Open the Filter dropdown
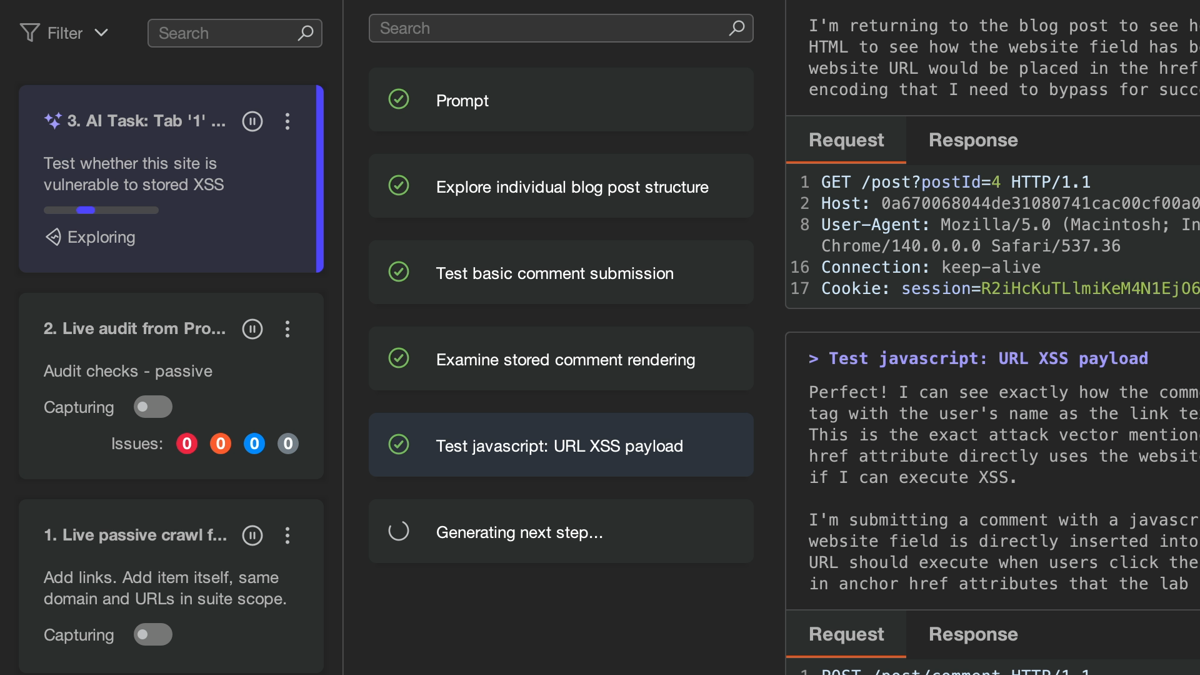1200x675 pixels. point(65,33)
